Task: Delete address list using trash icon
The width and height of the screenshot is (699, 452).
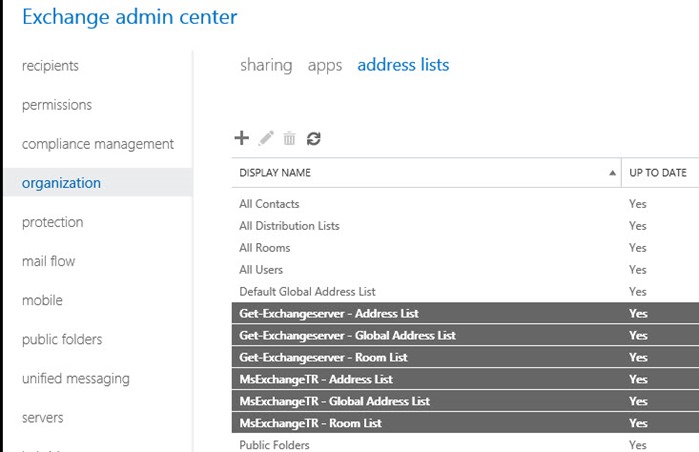Action: pyautogui.click(x=289, y=139)
